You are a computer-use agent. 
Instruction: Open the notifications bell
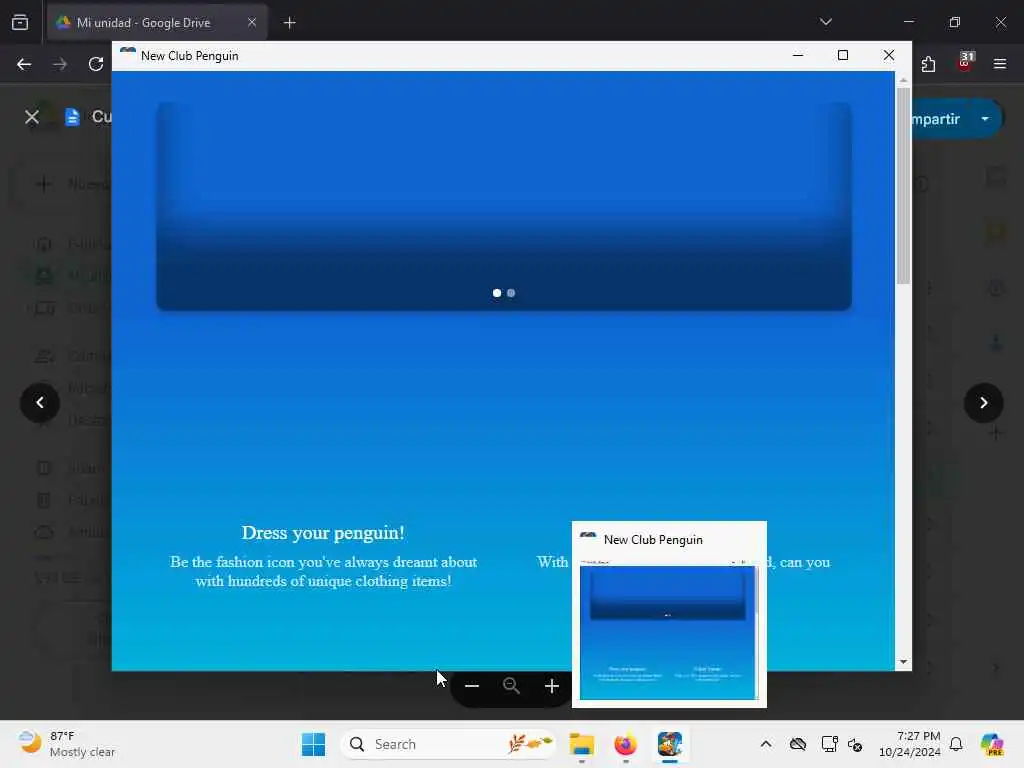pyautogui.click(x=956, y=744)
